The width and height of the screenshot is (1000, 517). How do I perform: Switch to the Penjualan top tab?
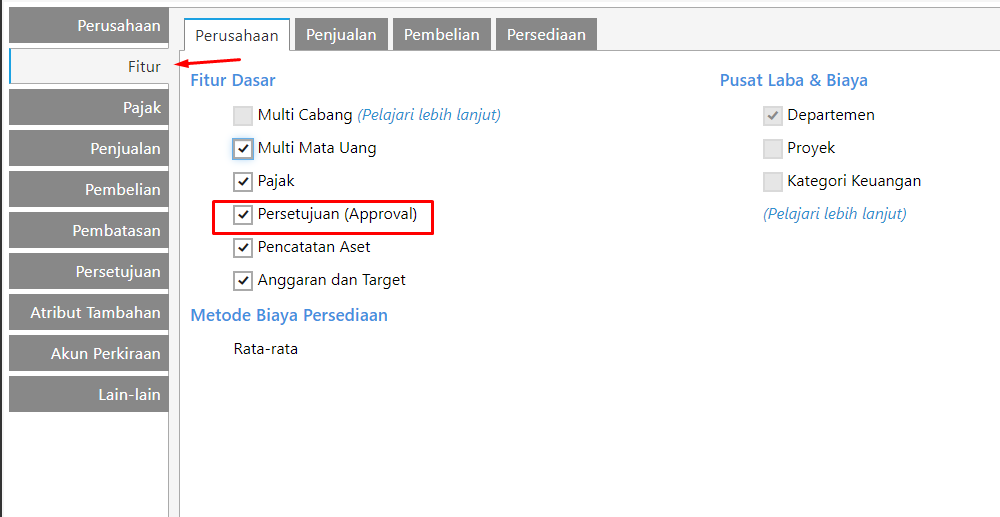pyautogui.click(x=341, y=34)
